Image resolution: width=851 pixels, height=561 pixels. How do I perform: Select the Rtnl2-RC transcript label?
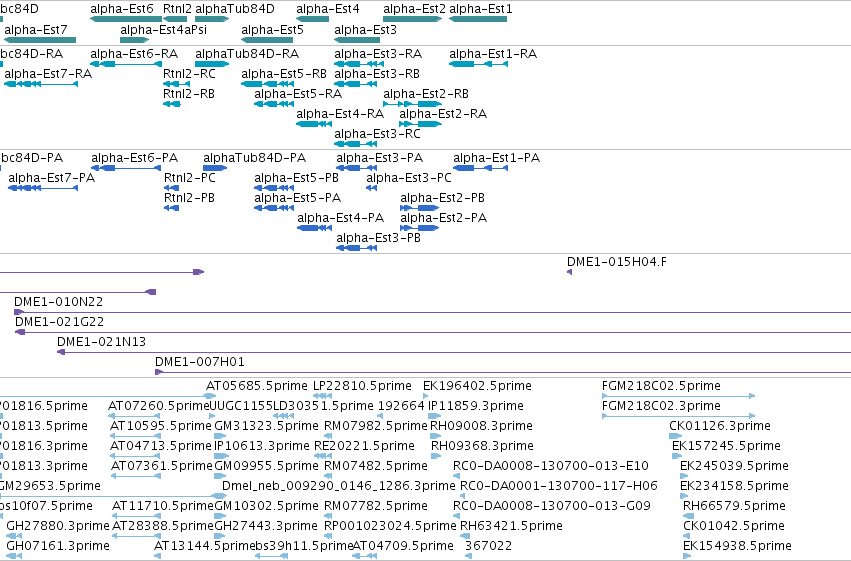point(189,74)
